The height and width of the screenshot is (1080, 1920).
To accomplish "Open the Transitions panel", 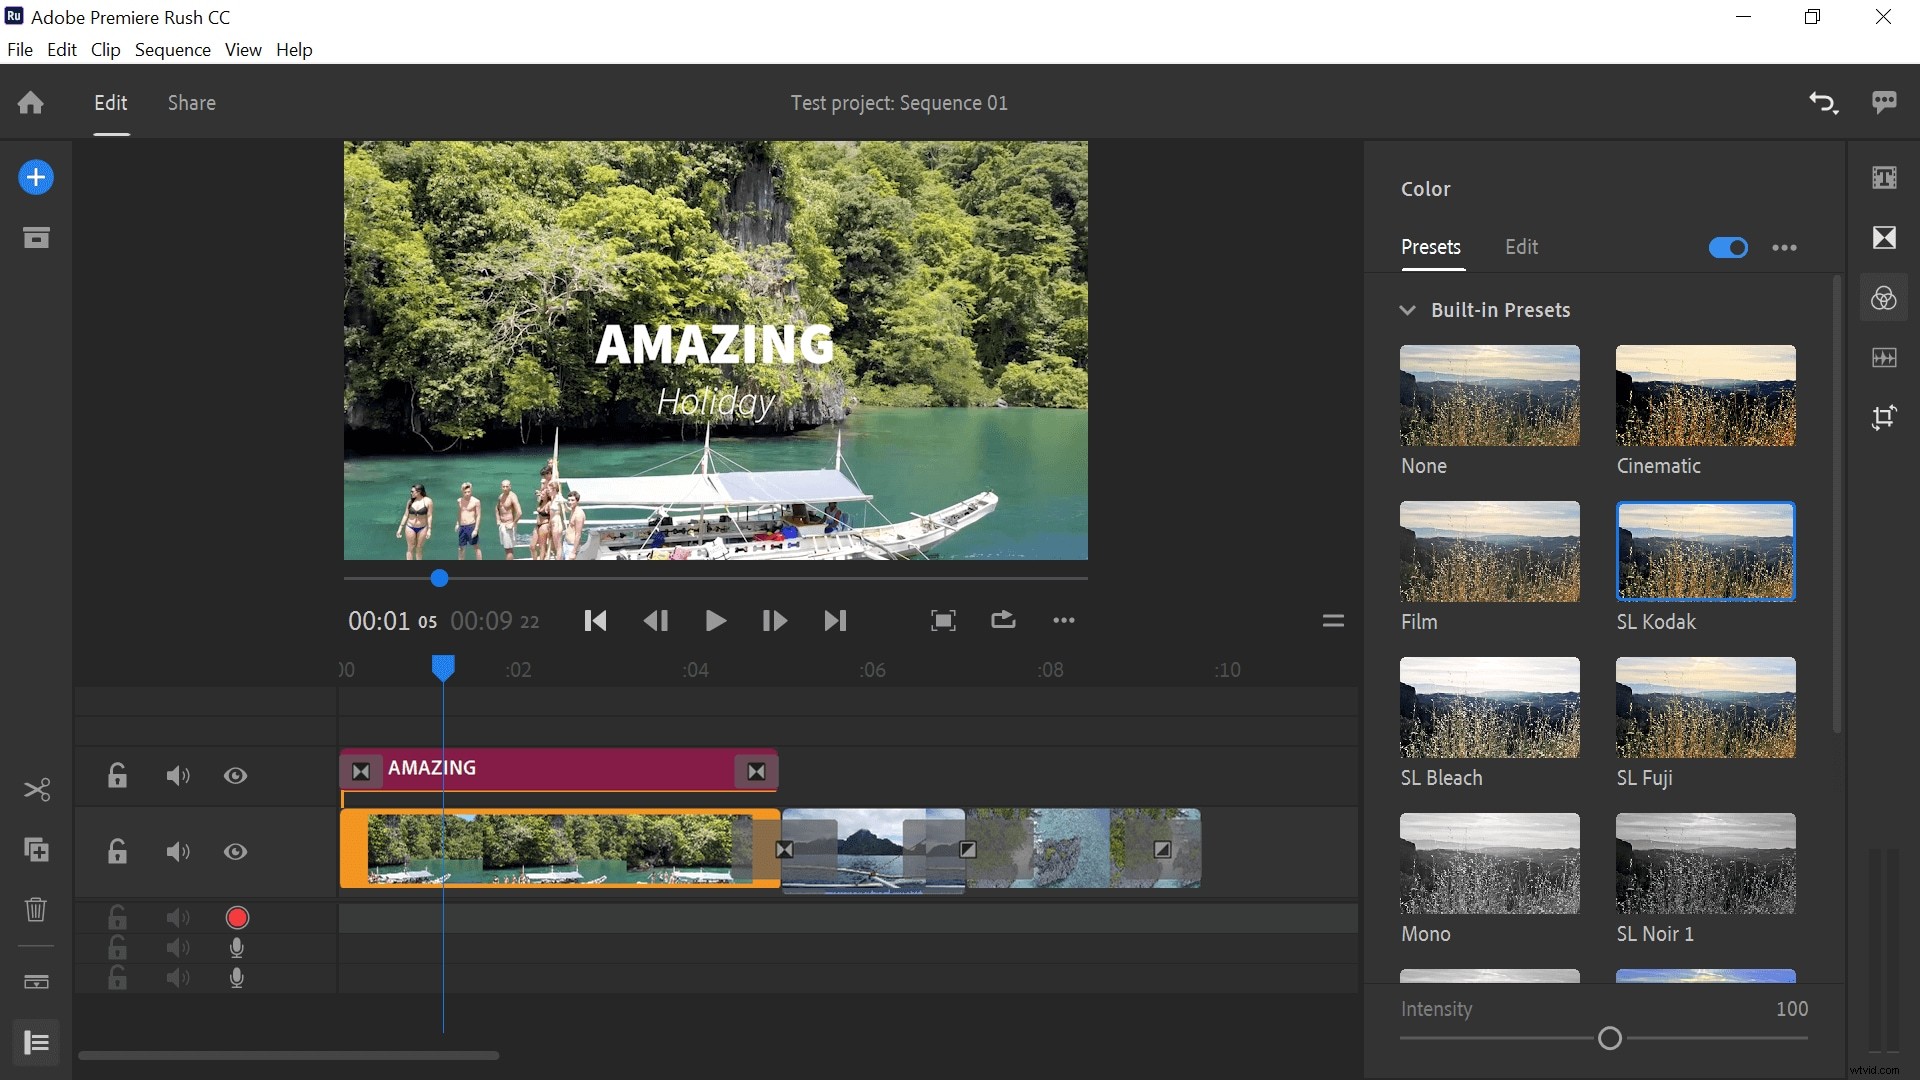I will pyautogui.click(x=1884, y=237).
